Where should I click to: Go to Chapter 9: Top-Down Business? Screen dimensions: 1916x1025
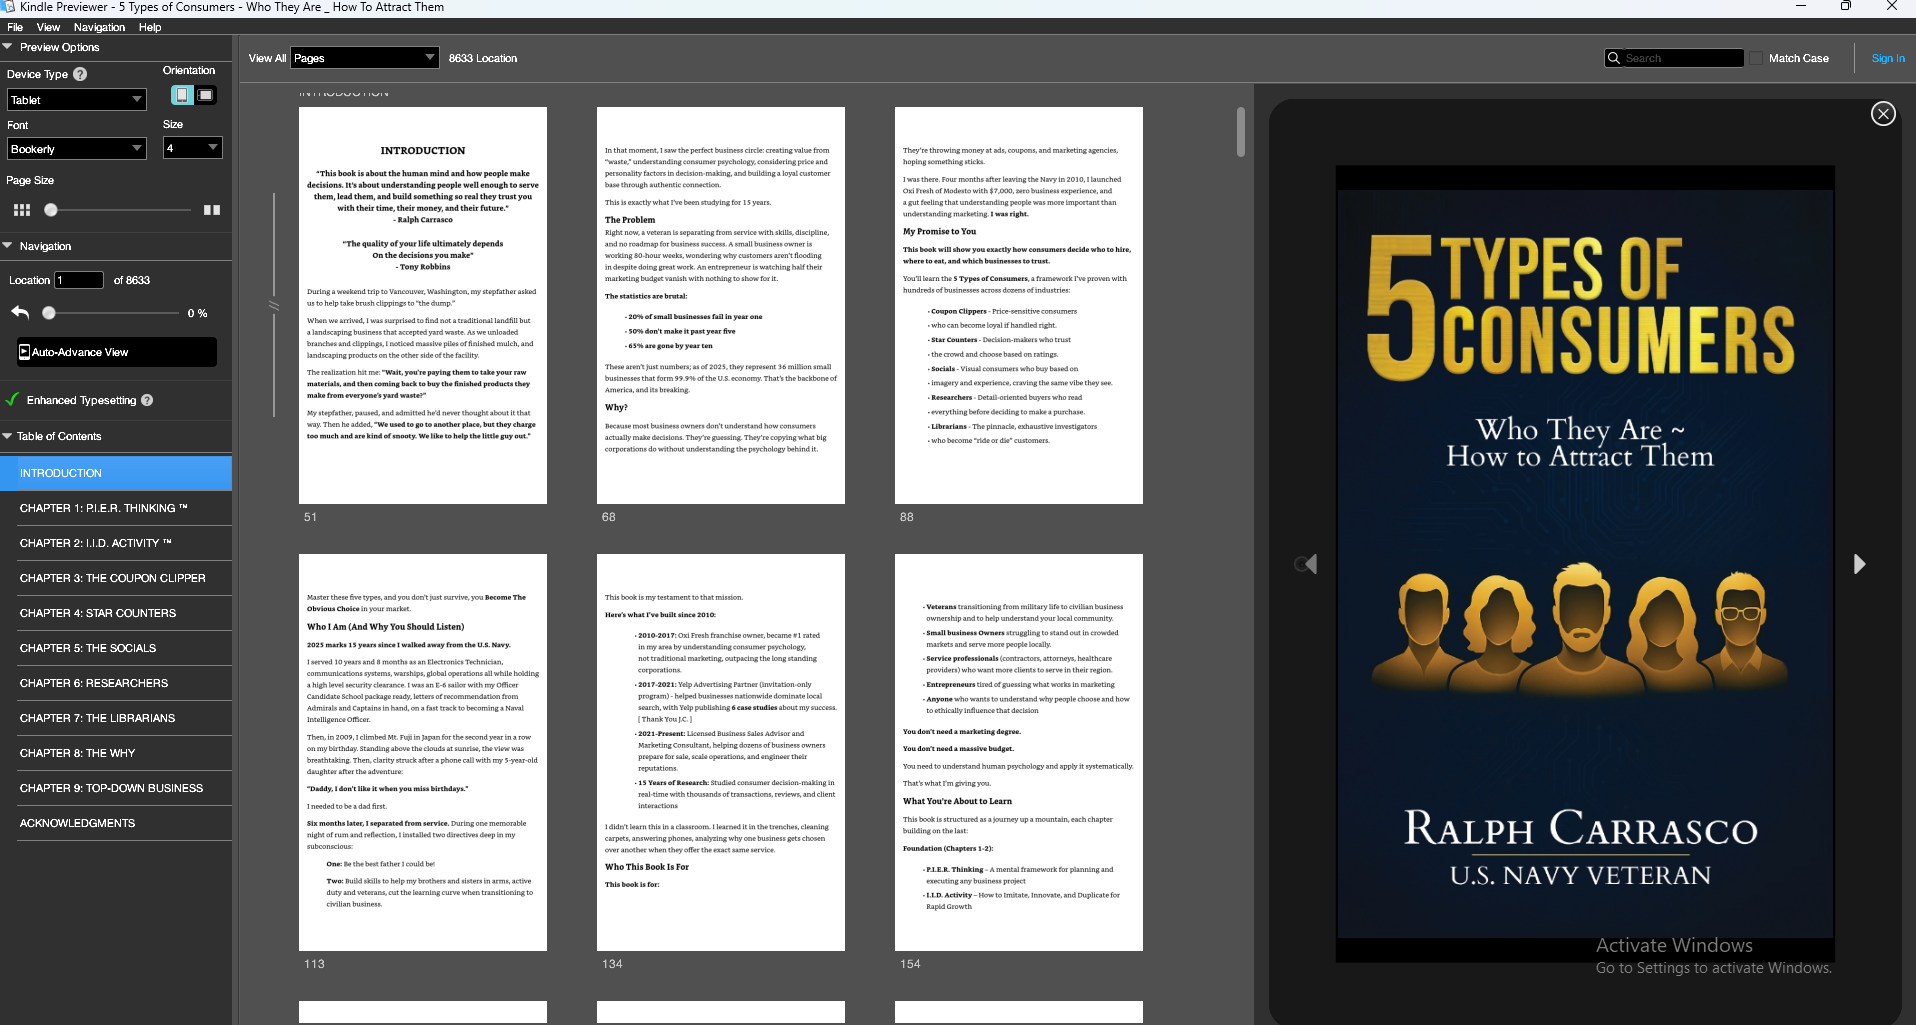(116, 788)
